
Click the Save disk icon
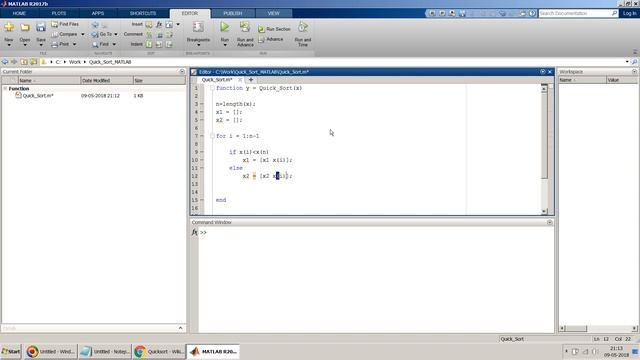[41, 28]
